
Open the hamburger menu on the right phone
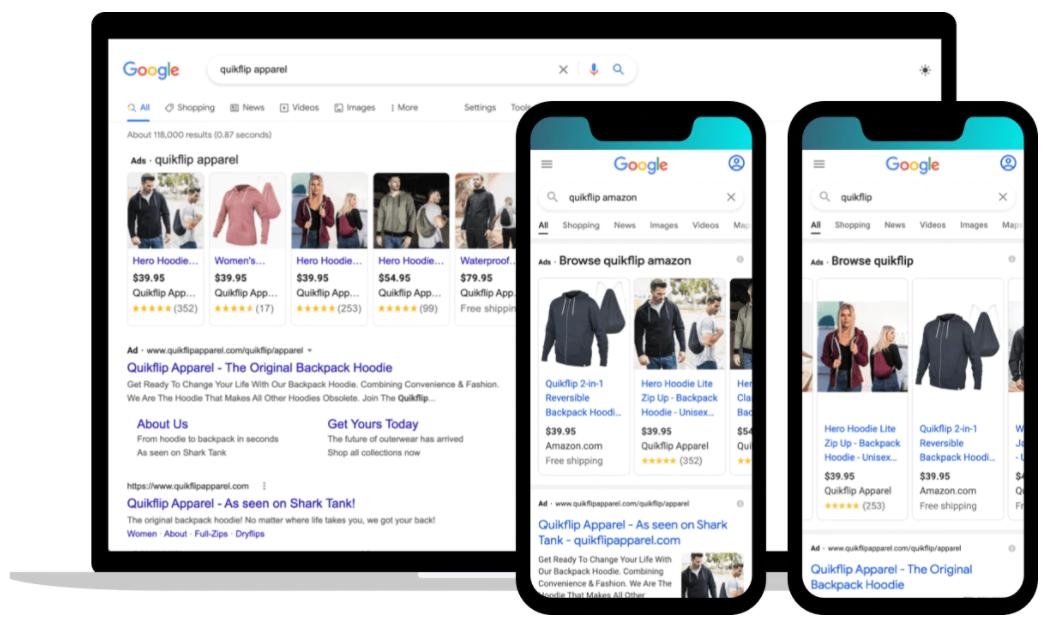[x=819, y=164]
